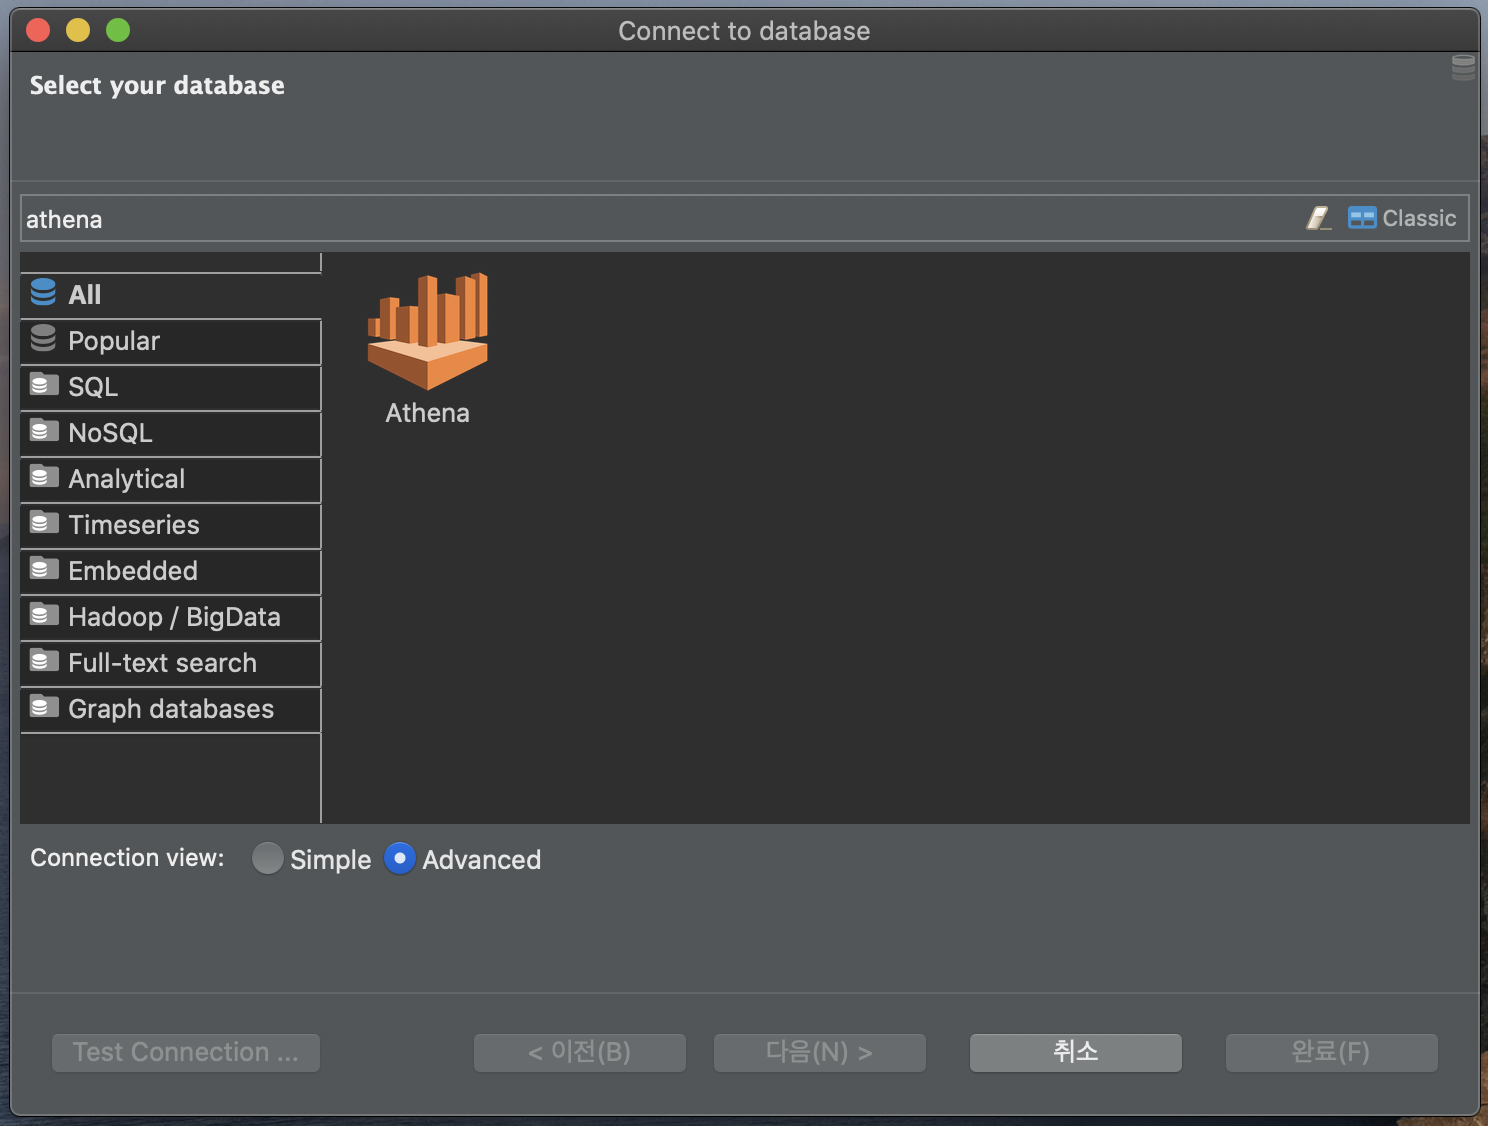The width and height of the screenshot is (1488, 1126).
Task: Open the Analytical category
Action: click(x=171, y=479)
